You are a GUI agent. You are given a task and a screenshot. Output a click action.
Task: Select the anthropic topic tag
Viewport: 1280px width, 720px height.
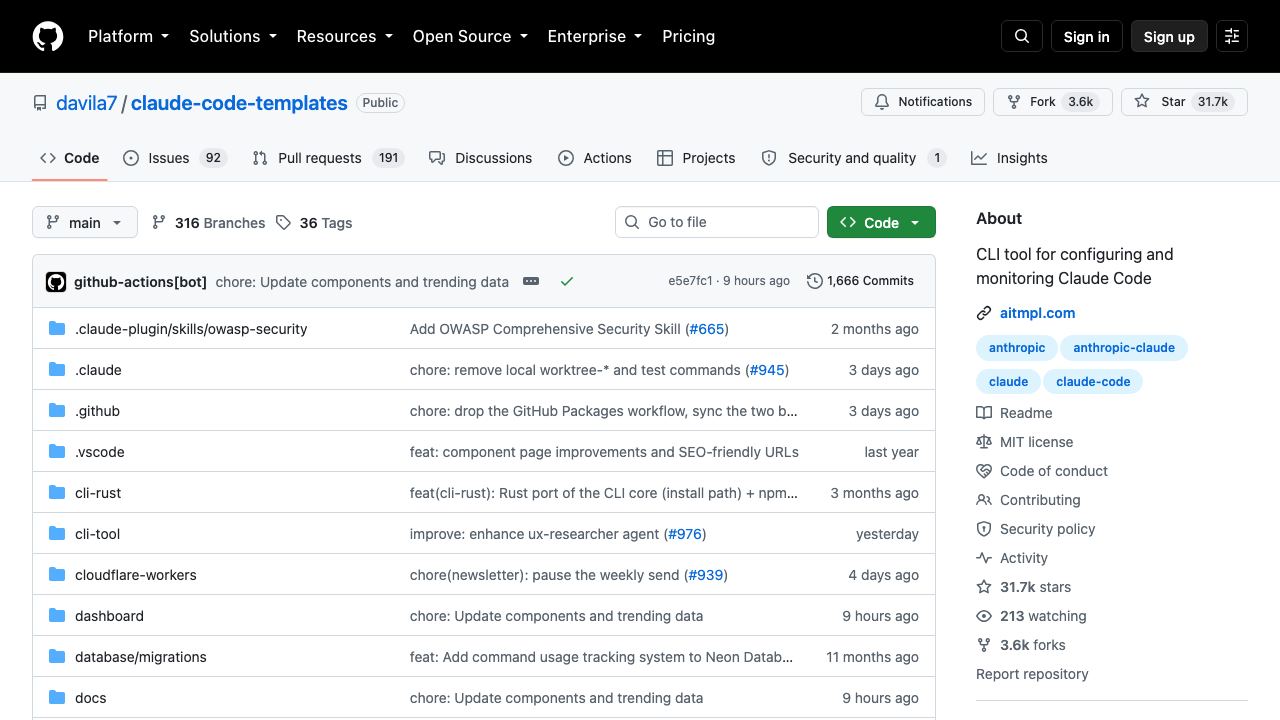pos(1017,348)
